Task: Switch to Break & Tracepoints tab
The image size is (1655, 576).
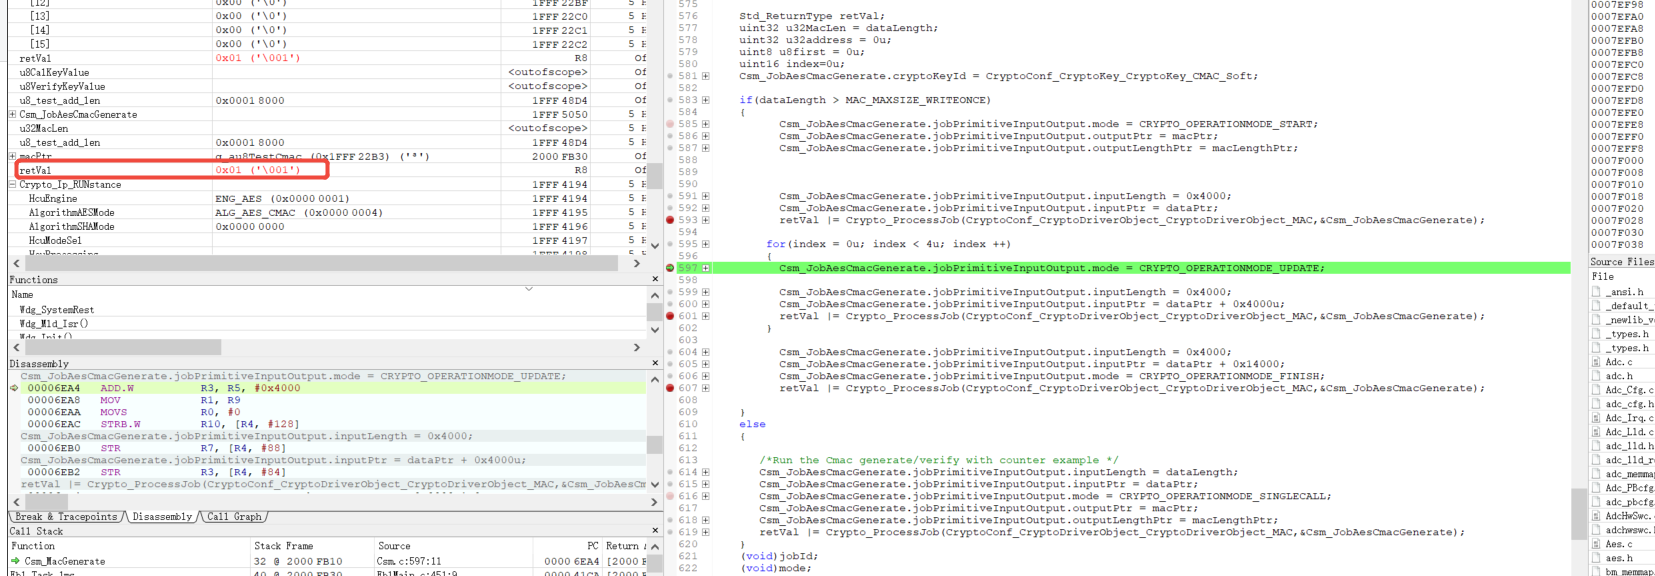Action: click(x=67, y=517)
